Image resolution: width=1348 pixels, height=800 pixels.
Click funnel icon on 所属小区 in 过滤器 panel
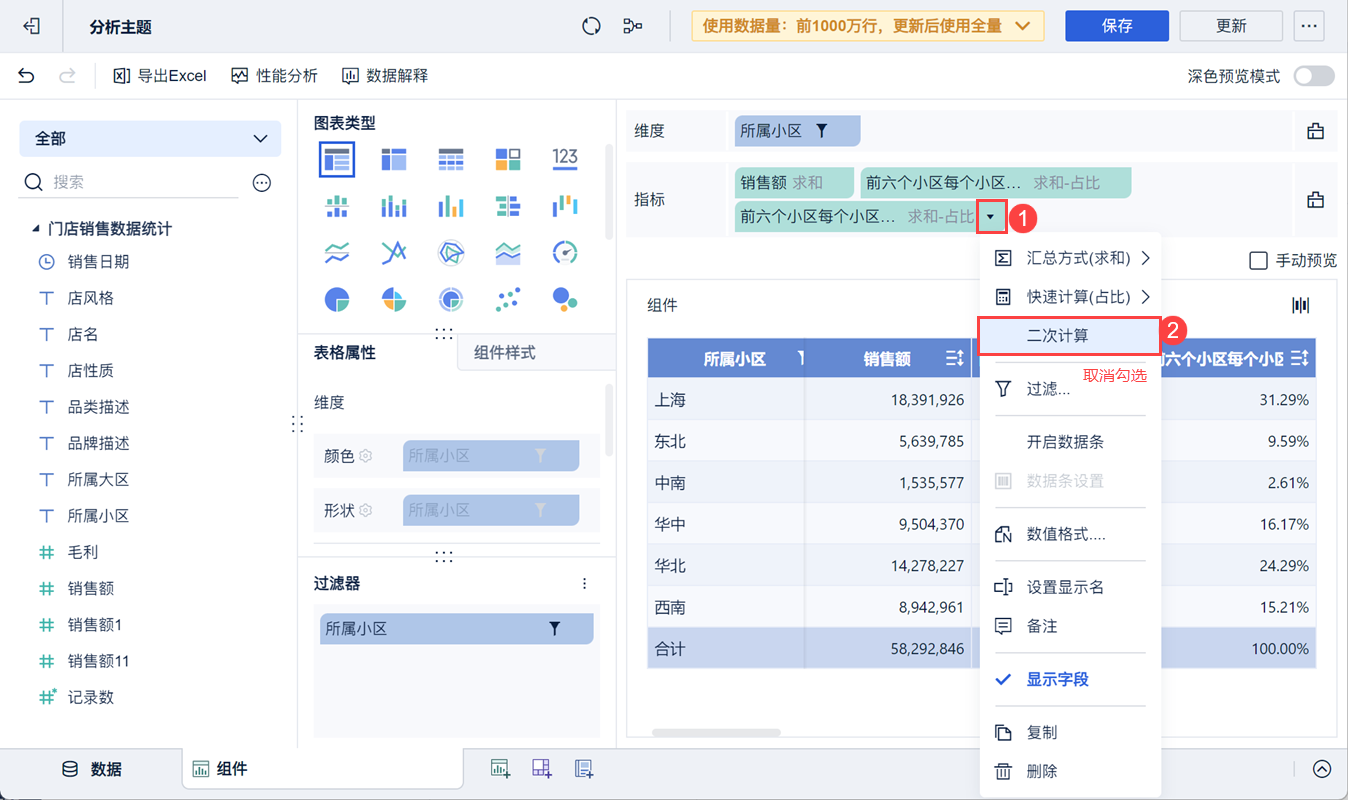pos(554,629)
